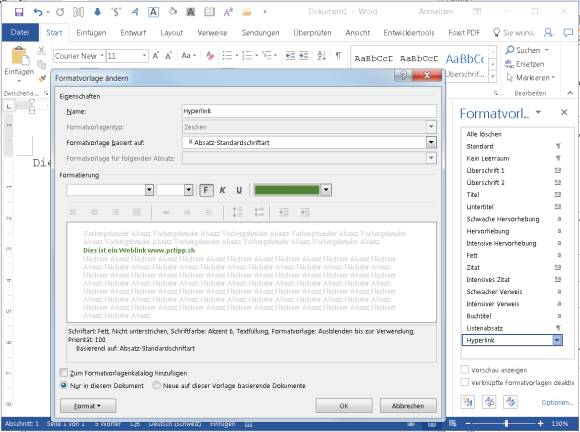Viewport: 580px width, 432px height.
Task: Open the comments speech bubble icon
Action: tap(568, 33)
